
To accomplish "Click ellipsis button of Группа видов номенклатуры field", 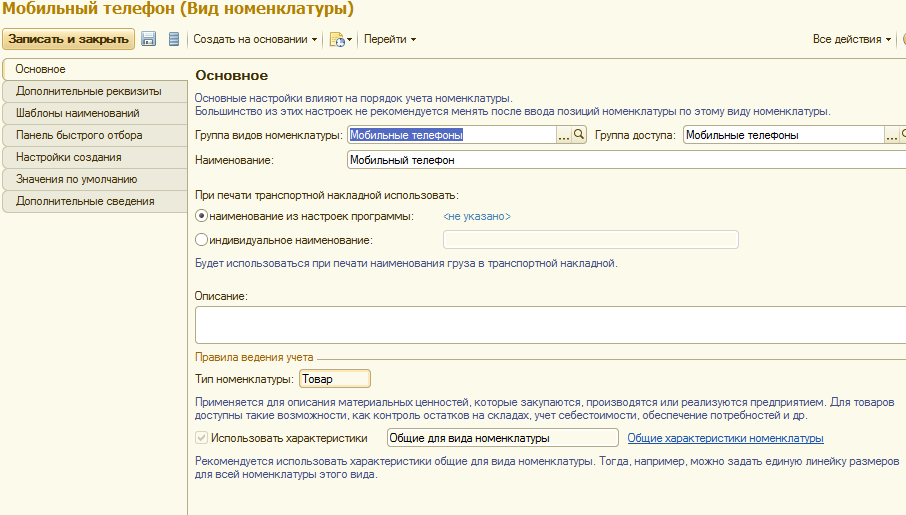I will [563, 135].
